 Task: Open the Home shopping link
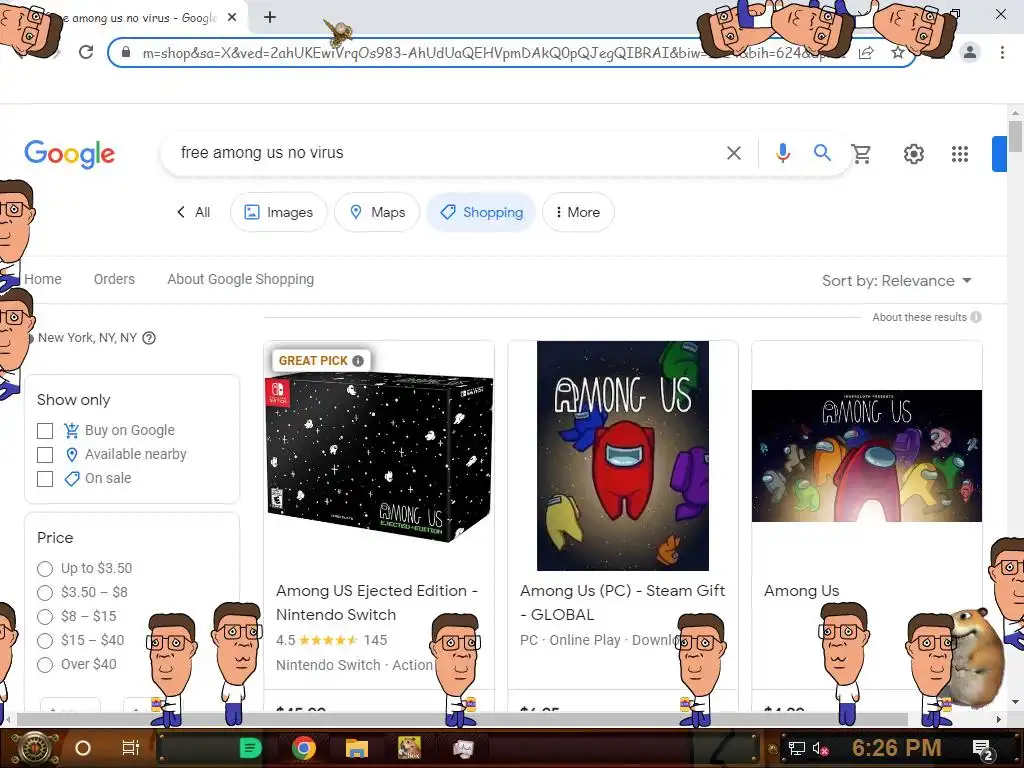coord(43,279)
